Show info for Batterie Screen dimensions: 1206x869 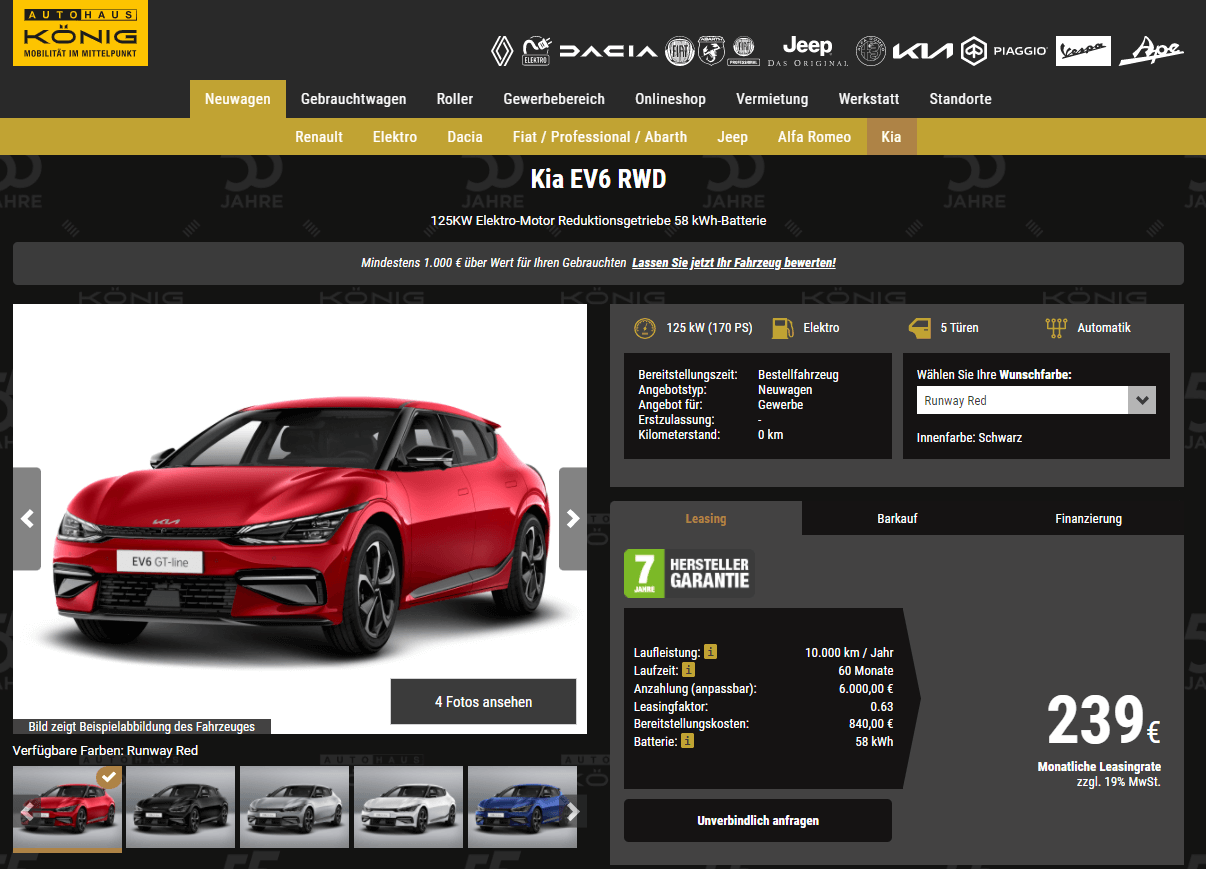coord(688,741)
